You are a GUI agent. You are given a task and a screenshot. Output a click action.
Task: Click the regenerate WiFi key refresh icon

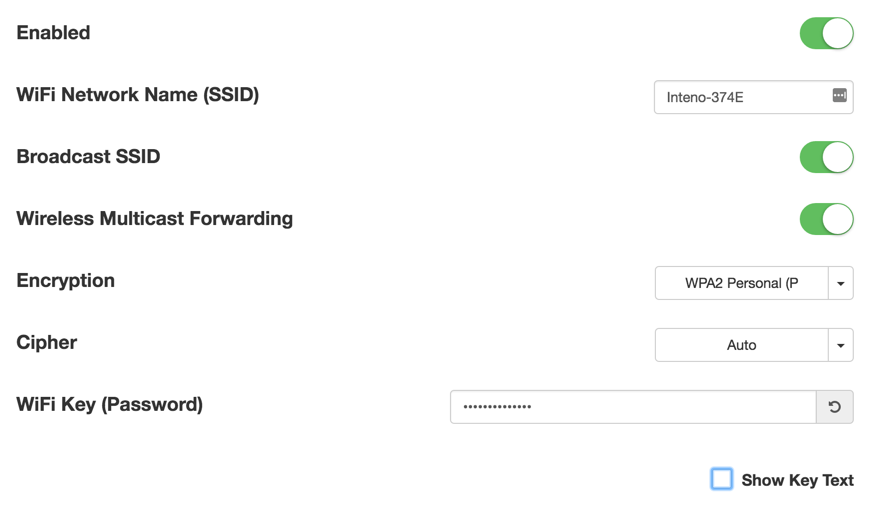point(835,407)
